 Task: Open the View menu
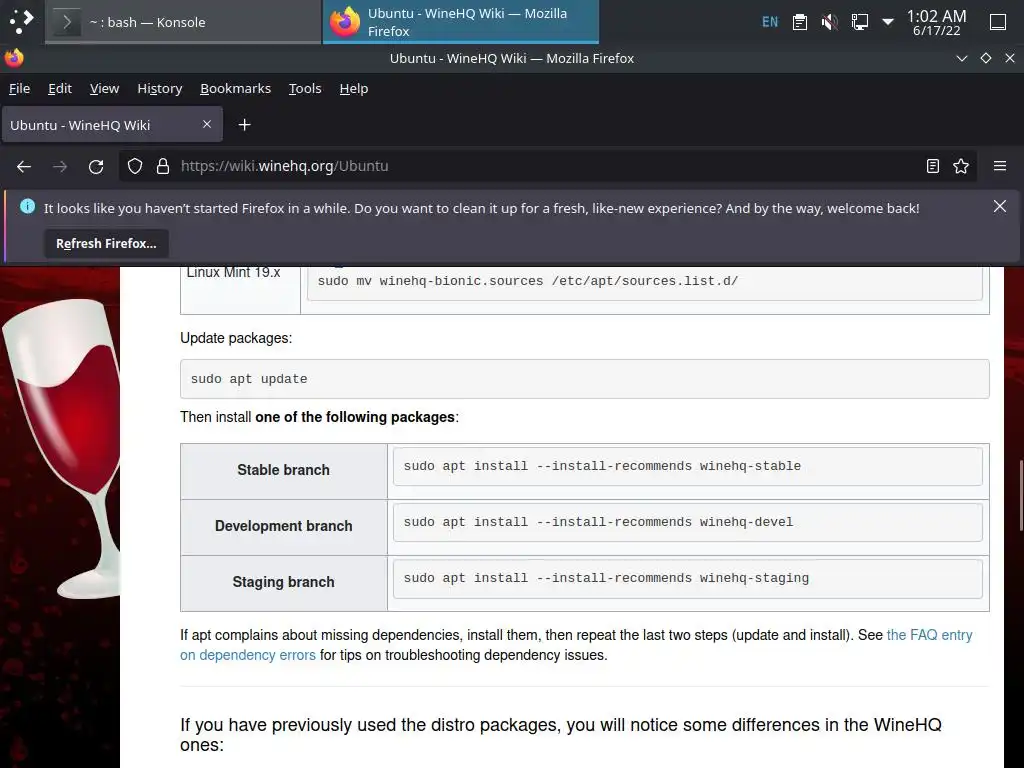click(104, 88)
